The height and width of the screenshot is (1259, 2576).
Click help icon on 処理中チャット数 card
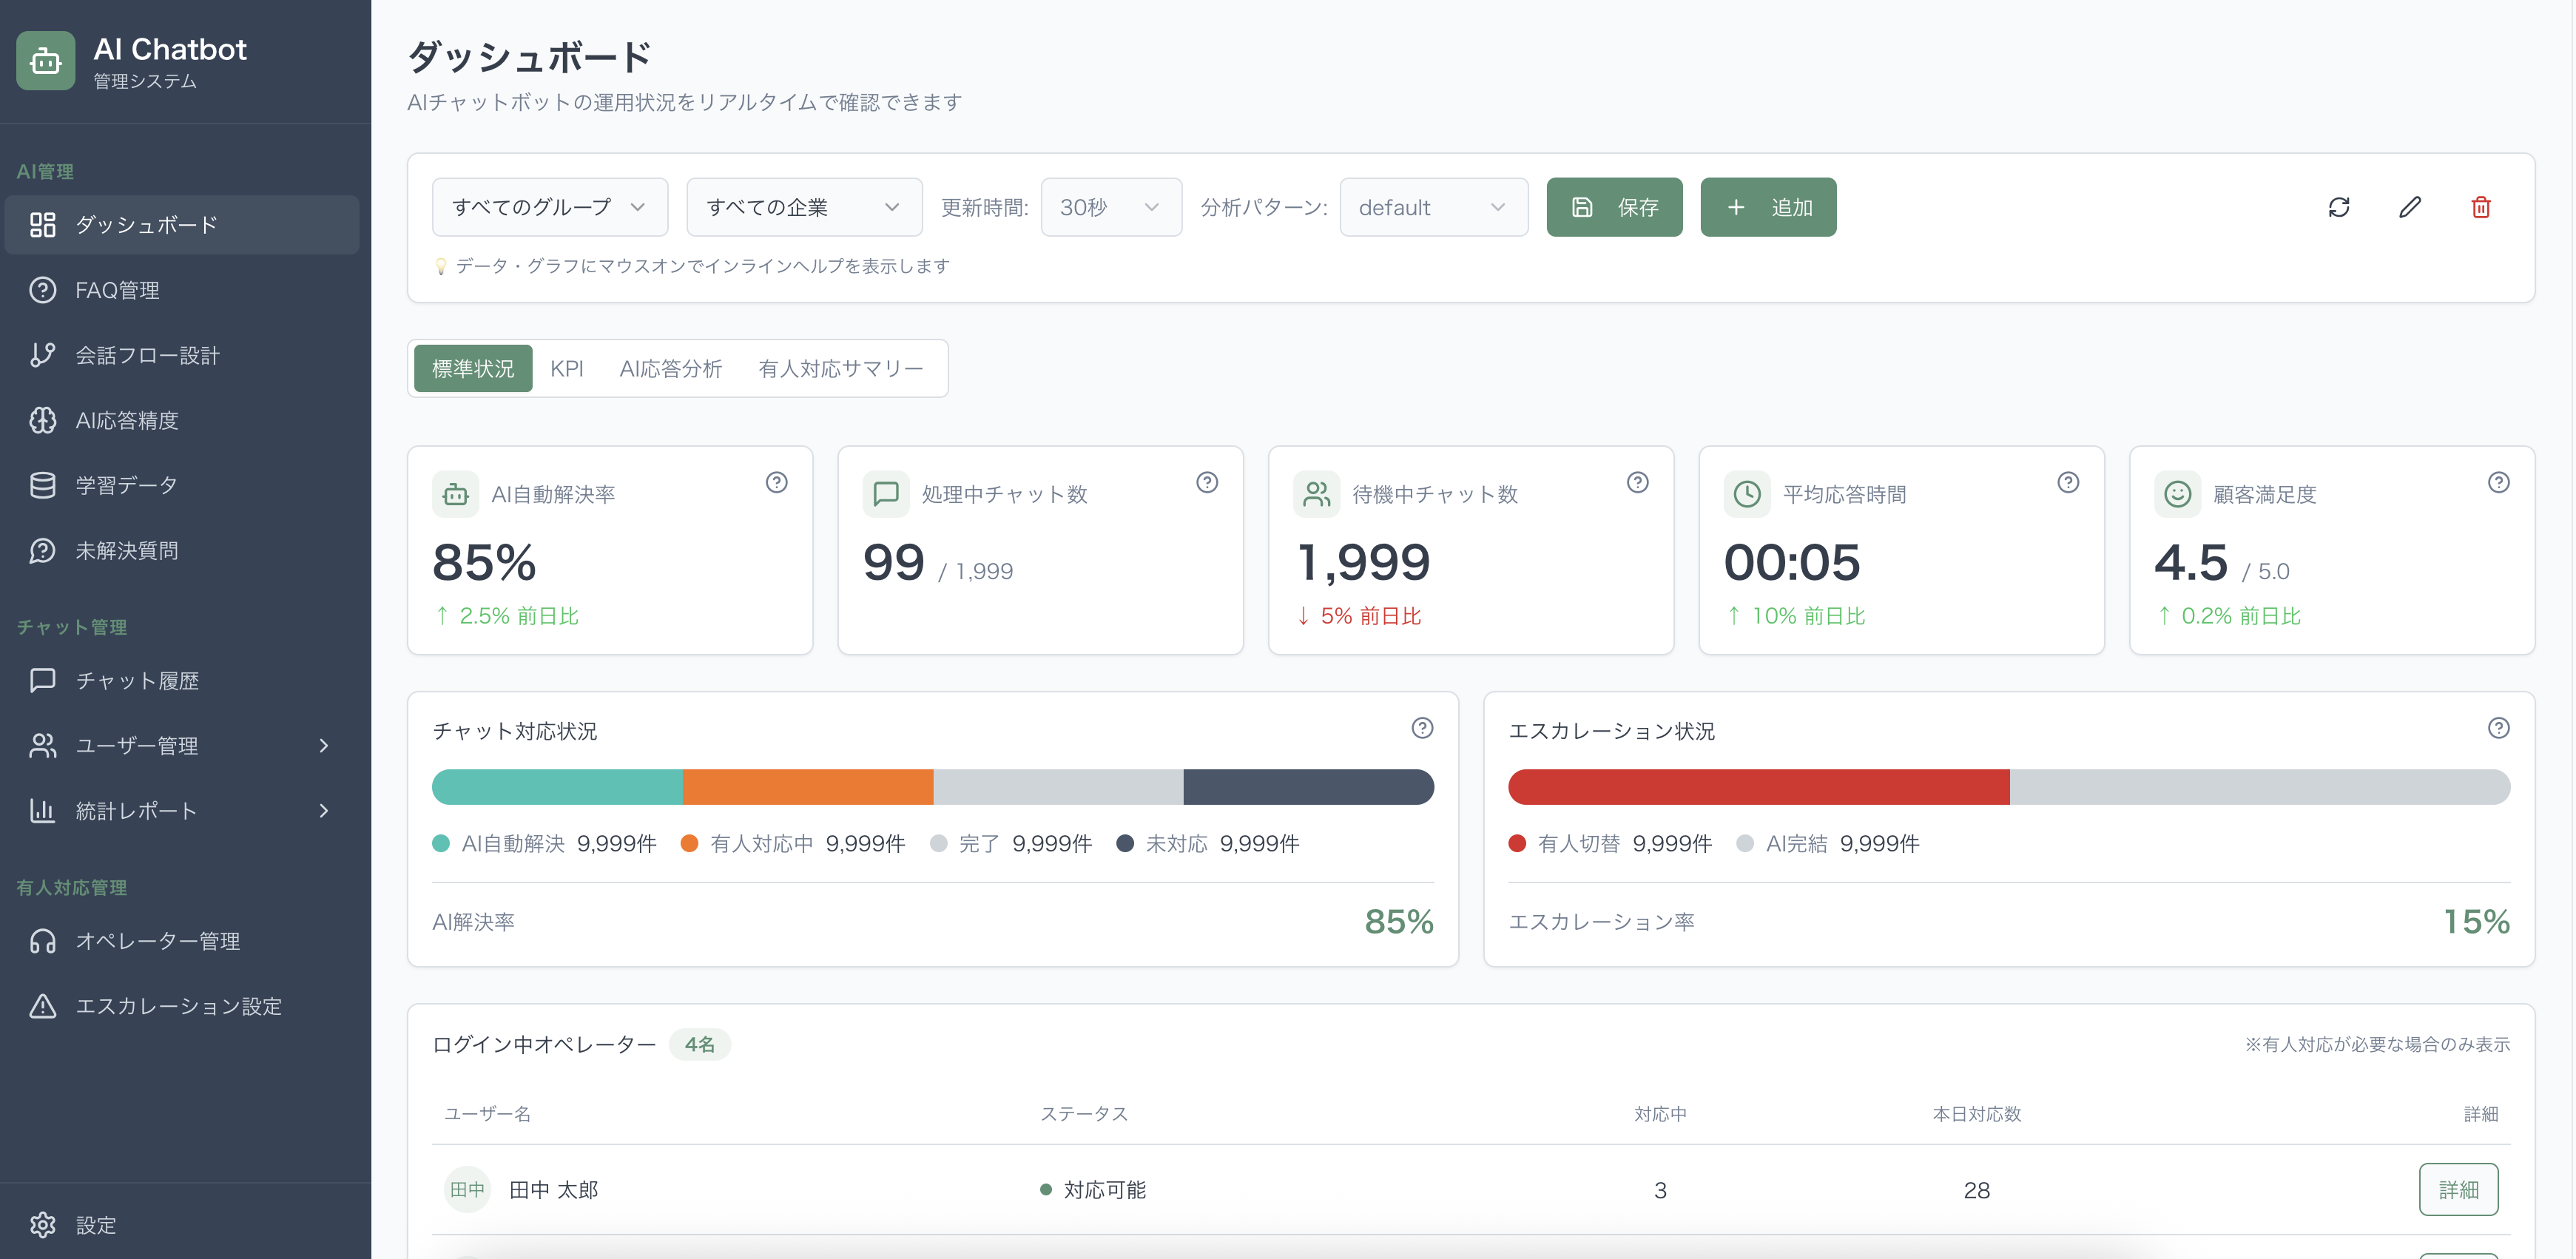point(1207,483)
